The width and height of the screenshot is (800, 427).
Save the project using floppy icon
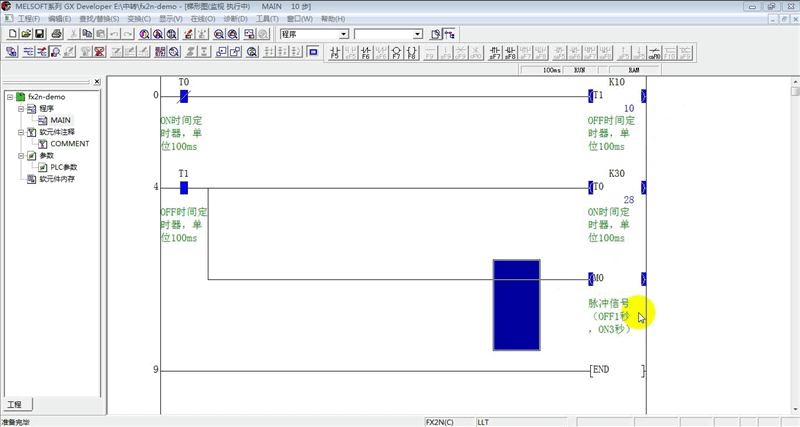(x=40, y=34)
